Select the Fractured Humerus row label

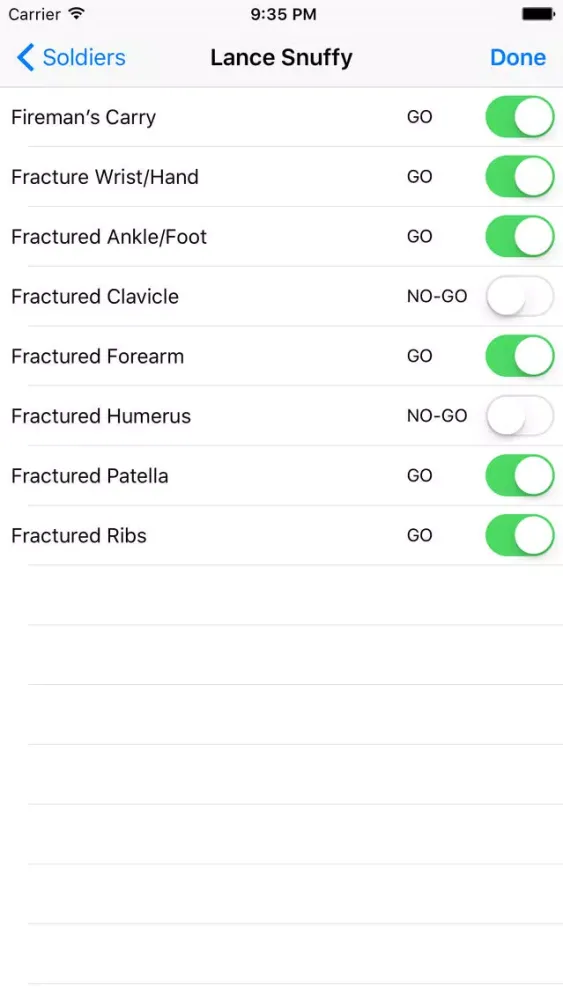101,416
